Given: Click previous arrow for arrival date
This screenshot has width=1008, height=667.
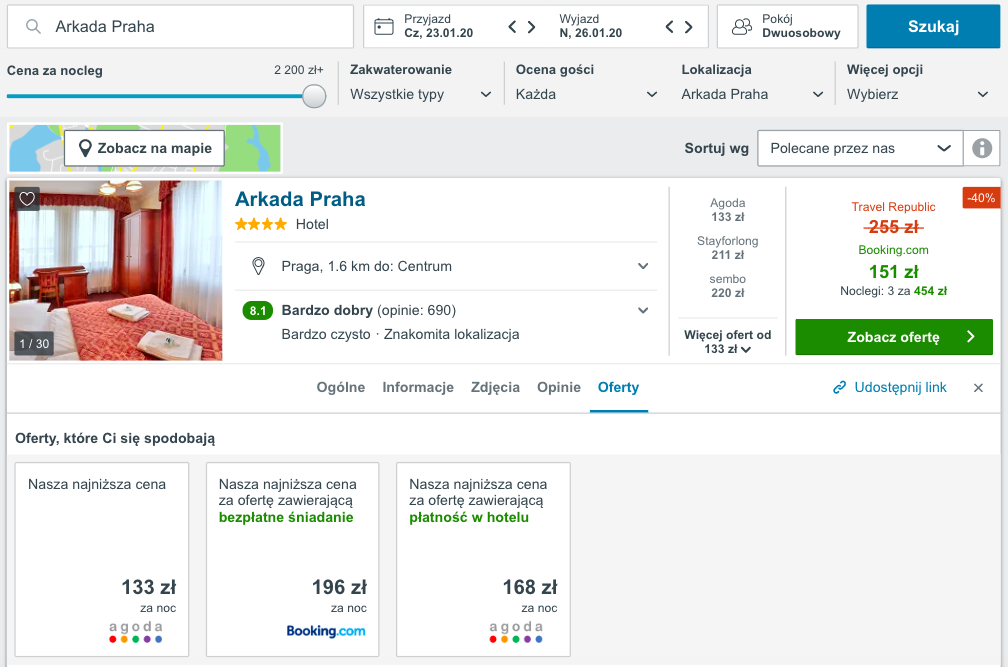Looking at the screenshot, I should [x=513, y=27].
